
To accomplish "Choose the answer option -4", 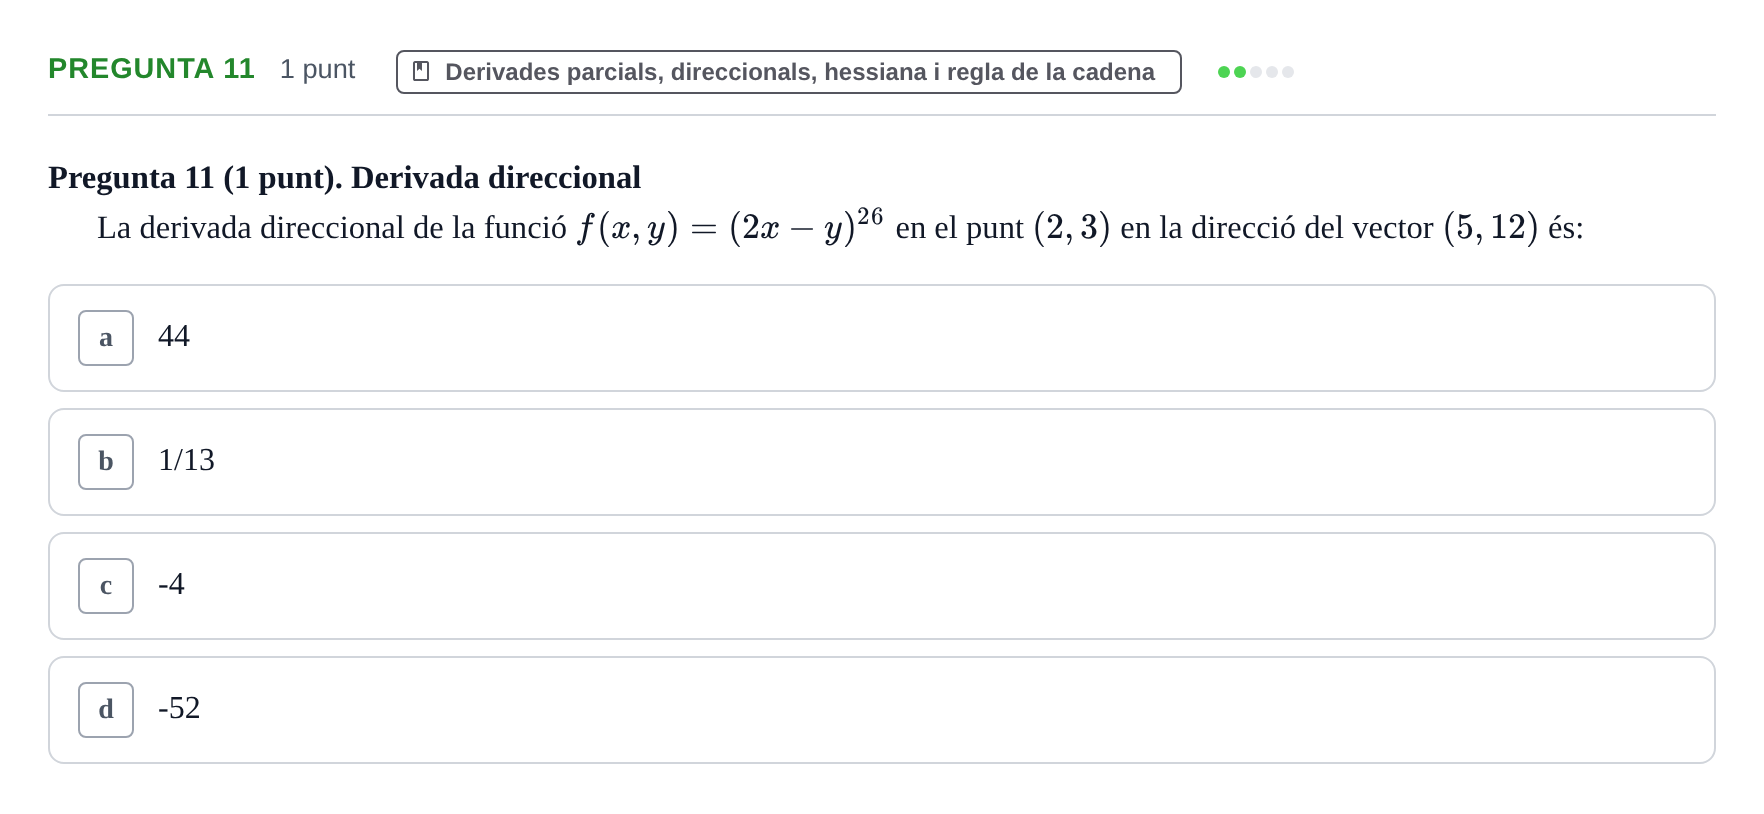I will click(x=882, y=586).
